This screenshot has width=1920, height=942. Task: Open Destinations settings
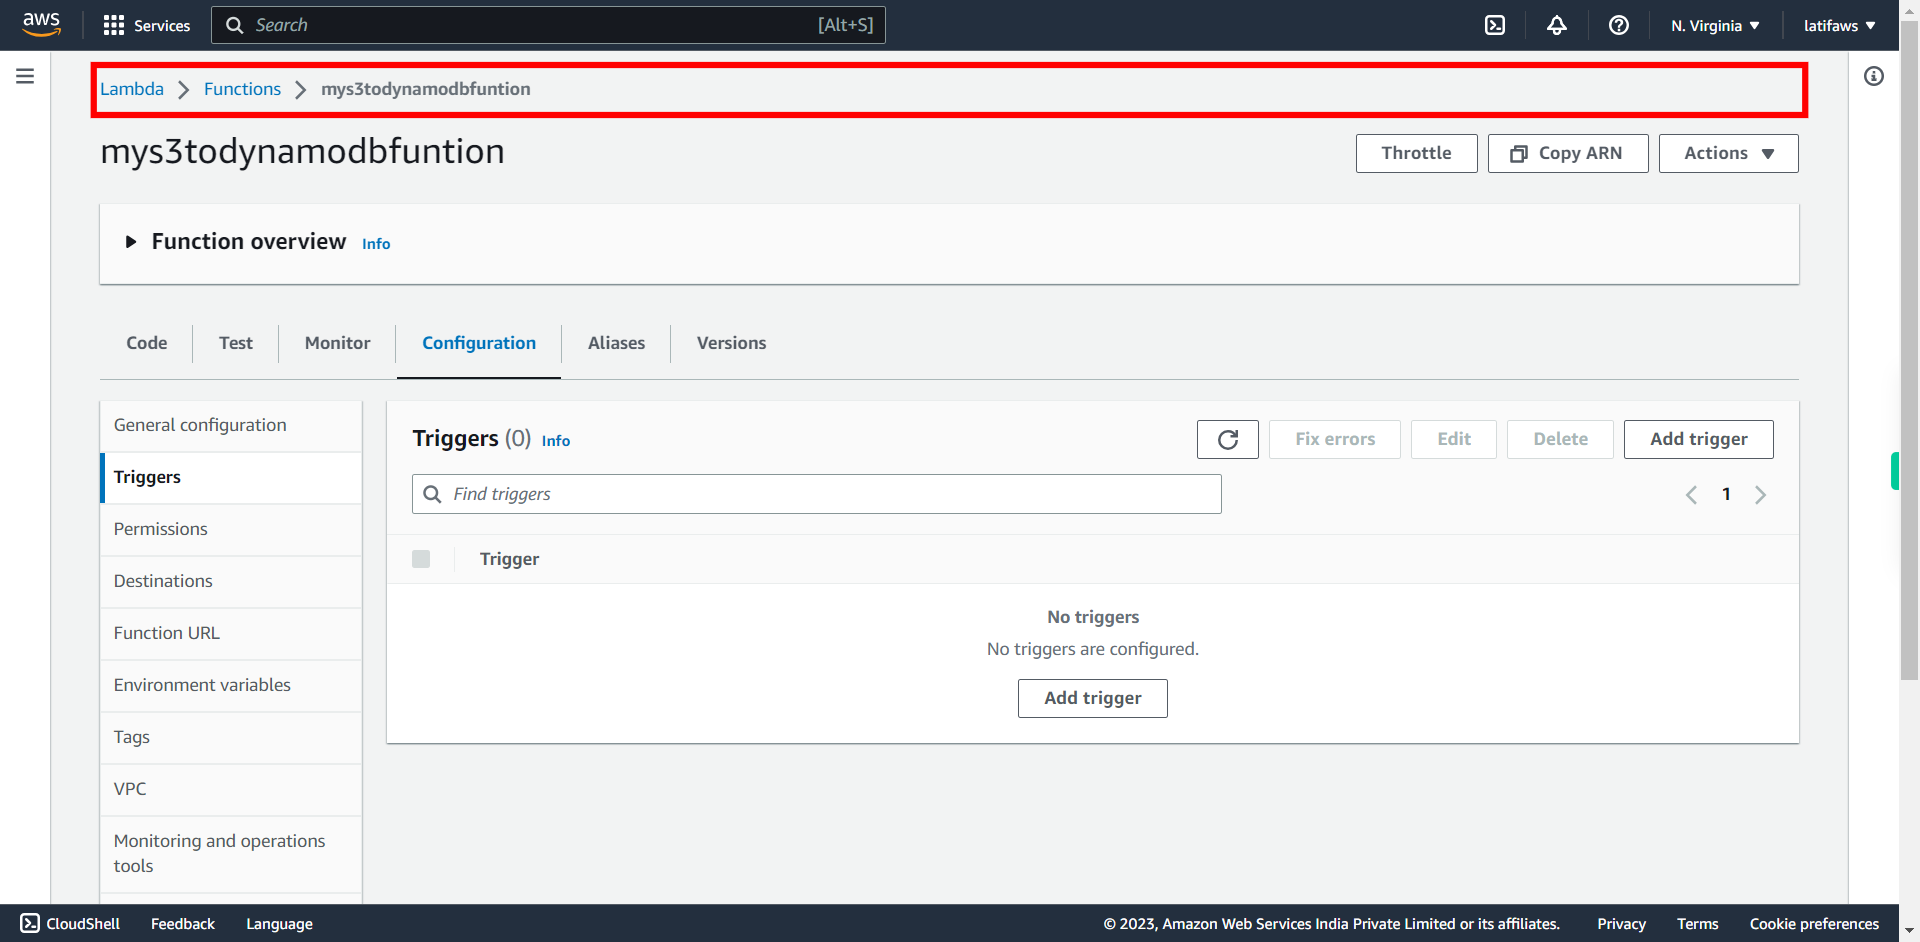231,582
